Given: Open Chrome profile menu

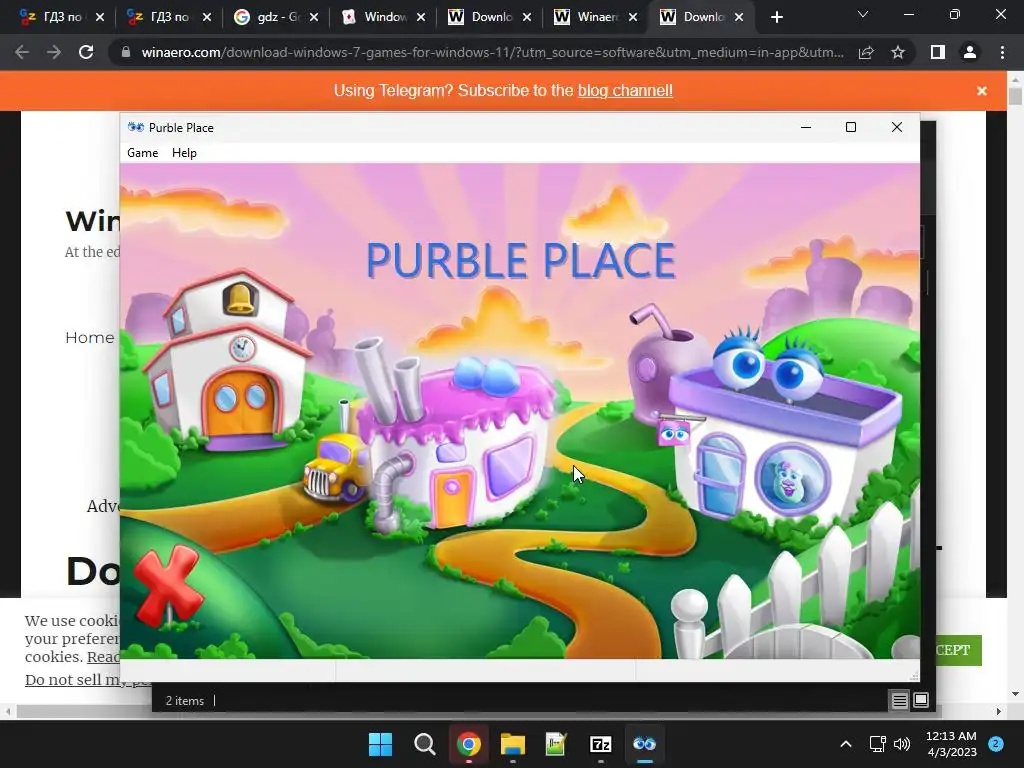Looking at the screenshot, I should [x=970, y=52].
